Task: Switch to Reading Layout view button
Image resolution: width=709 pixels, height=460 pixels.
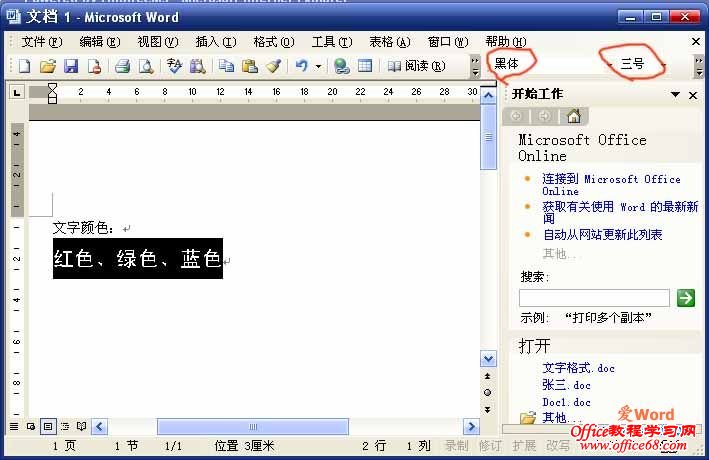Action: pos(81,427)
